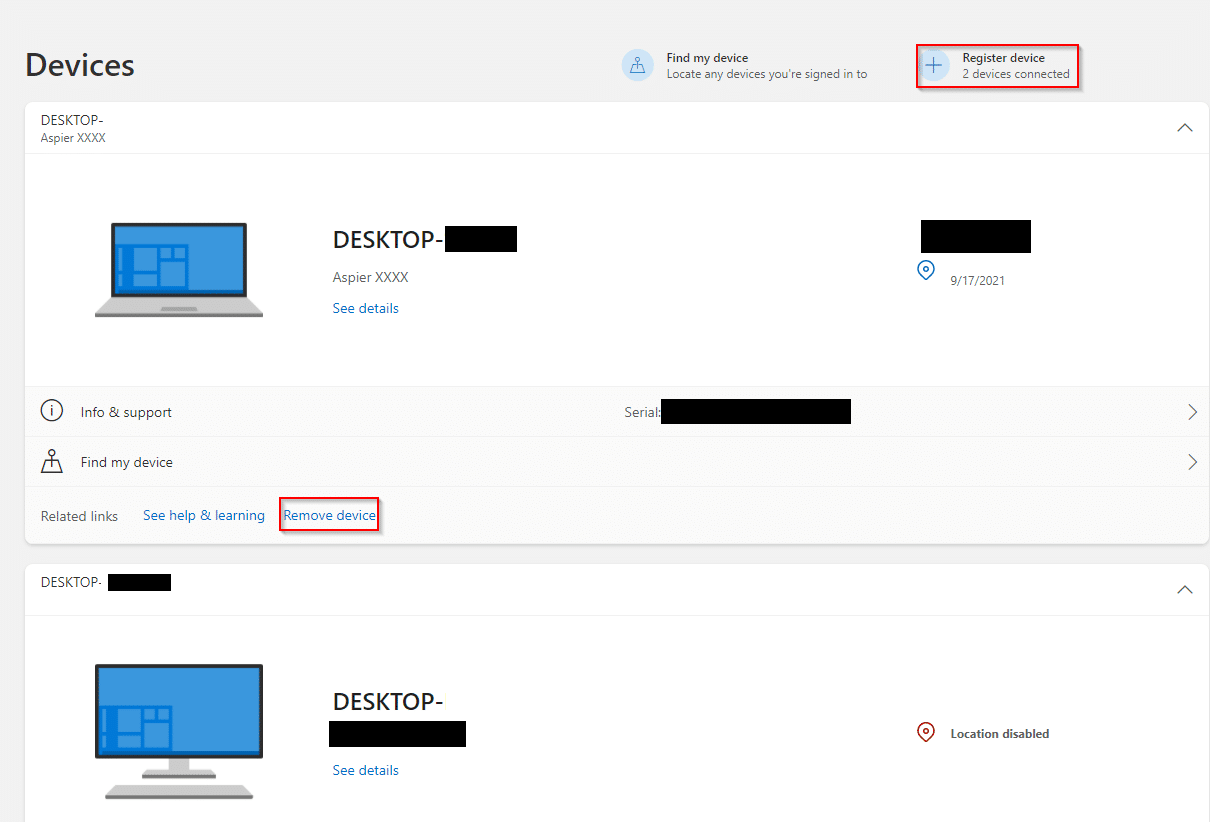Click the Remove device link
Image resolution: width=1210 pixels, height=822 pixels.
coord(330,515)
